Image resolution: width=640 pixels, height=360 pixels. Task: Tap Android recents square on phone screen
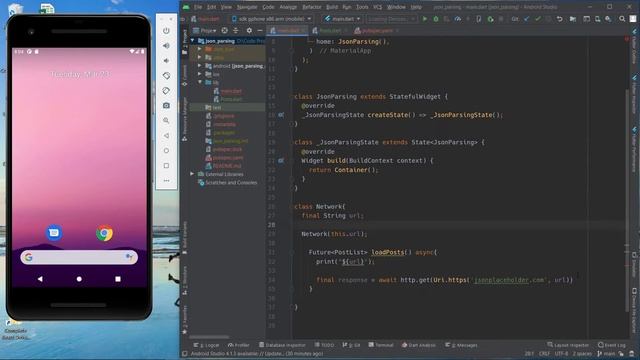(x=118, y=279)
